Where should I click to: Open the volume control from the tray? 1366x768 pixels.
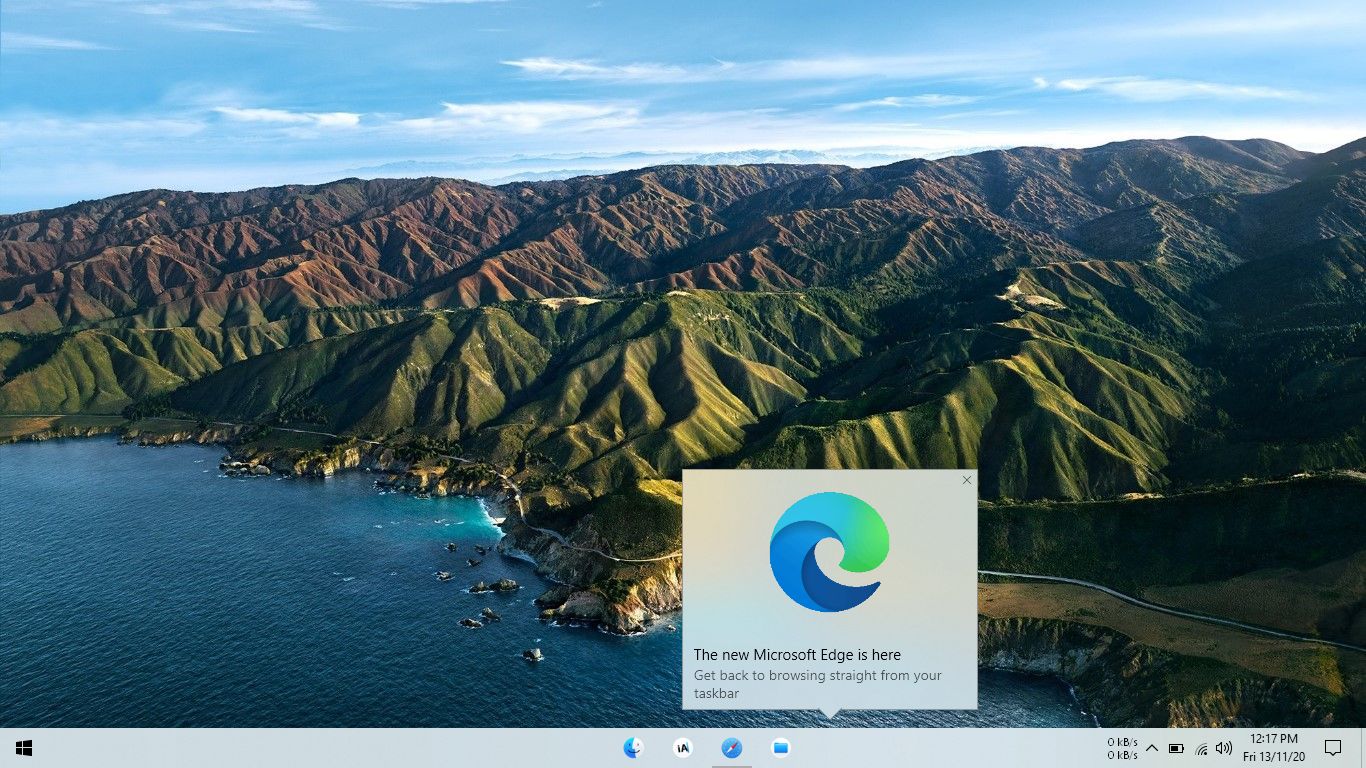point(1223,748)
